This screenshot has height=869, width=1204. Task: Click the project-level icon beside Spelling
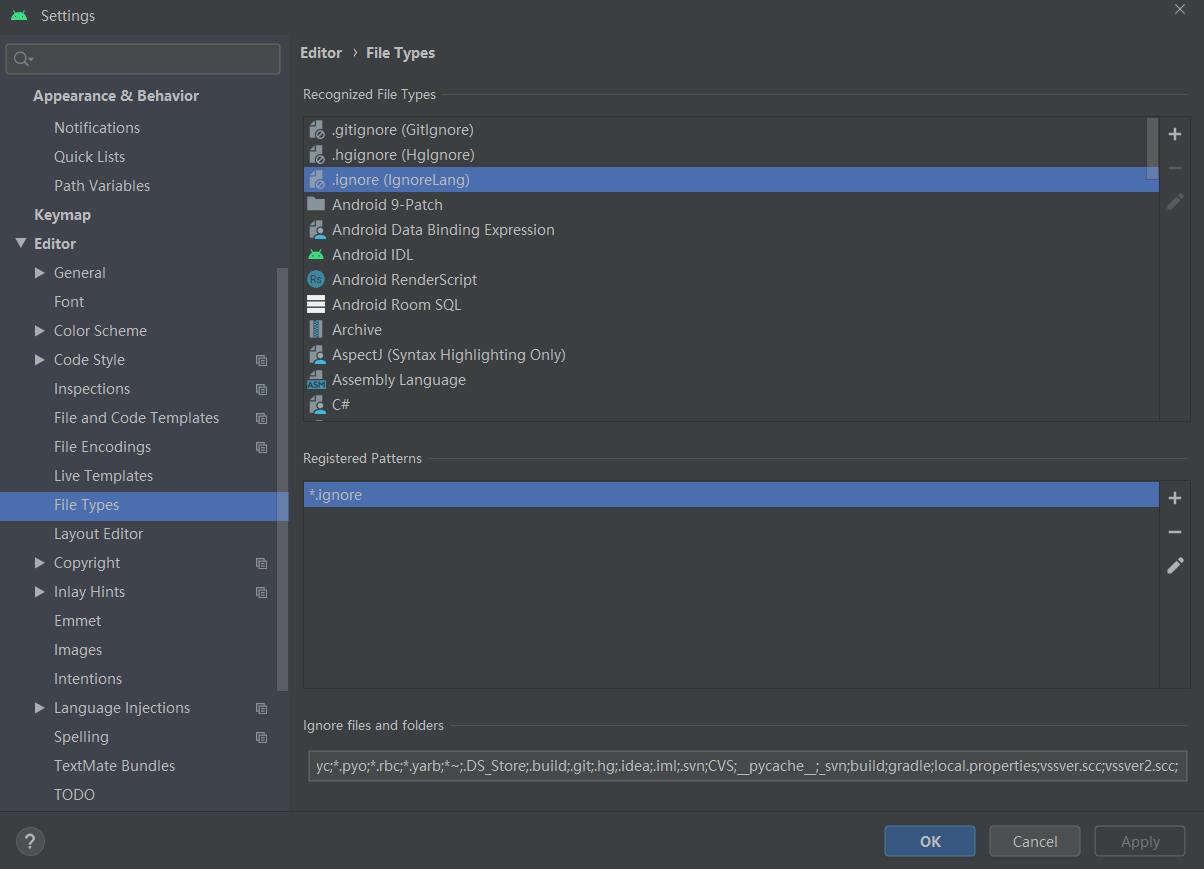[x=262, y=737]
